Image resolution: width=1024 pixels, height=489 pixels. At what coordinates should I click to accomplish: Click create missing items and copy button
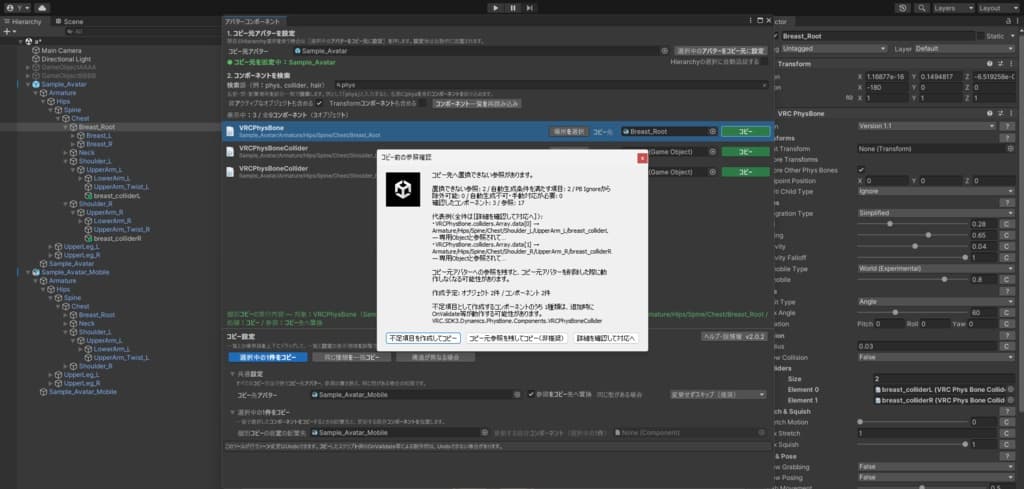pos(423,338)
